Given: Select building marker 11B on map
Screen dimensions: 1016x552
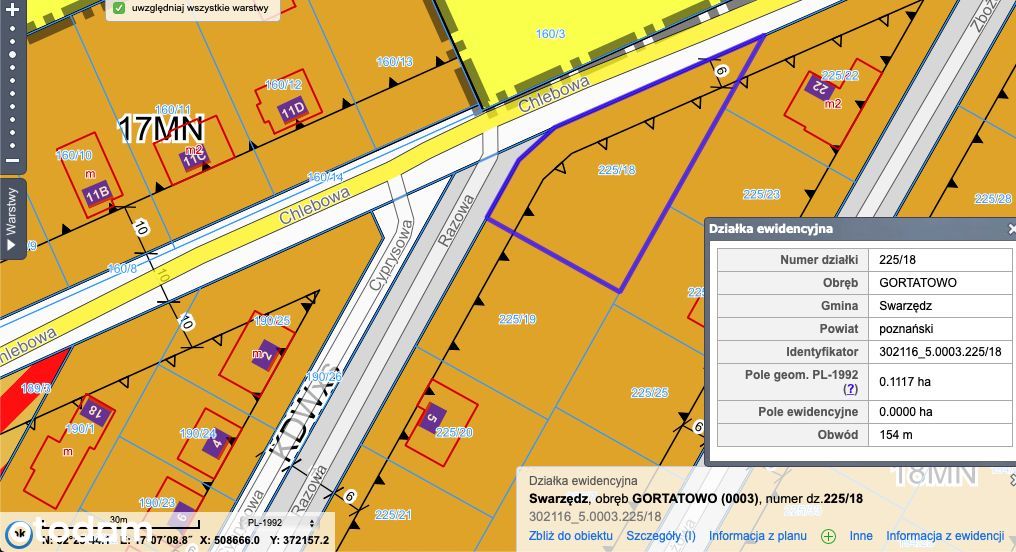Looking at the screenshot, I should pyautogui.click(x=97, y=194).
